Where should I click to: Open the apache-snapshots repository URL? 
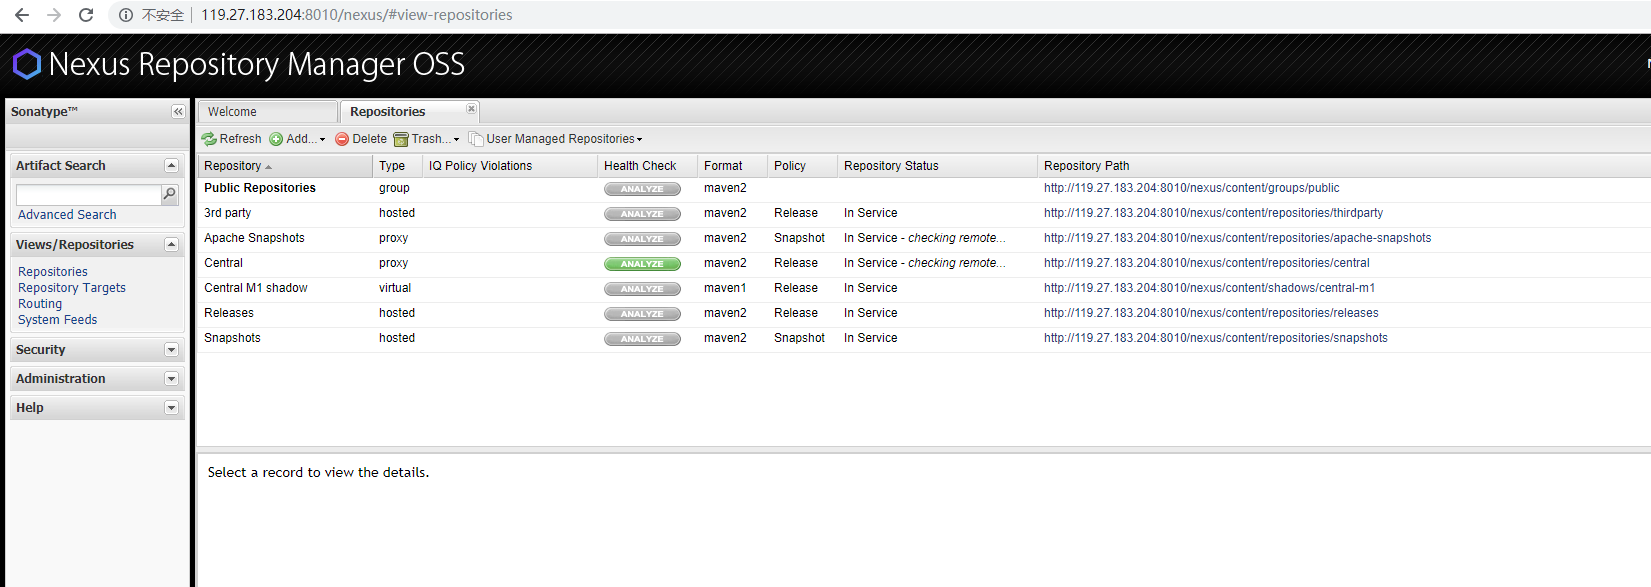coord(1237,238)
